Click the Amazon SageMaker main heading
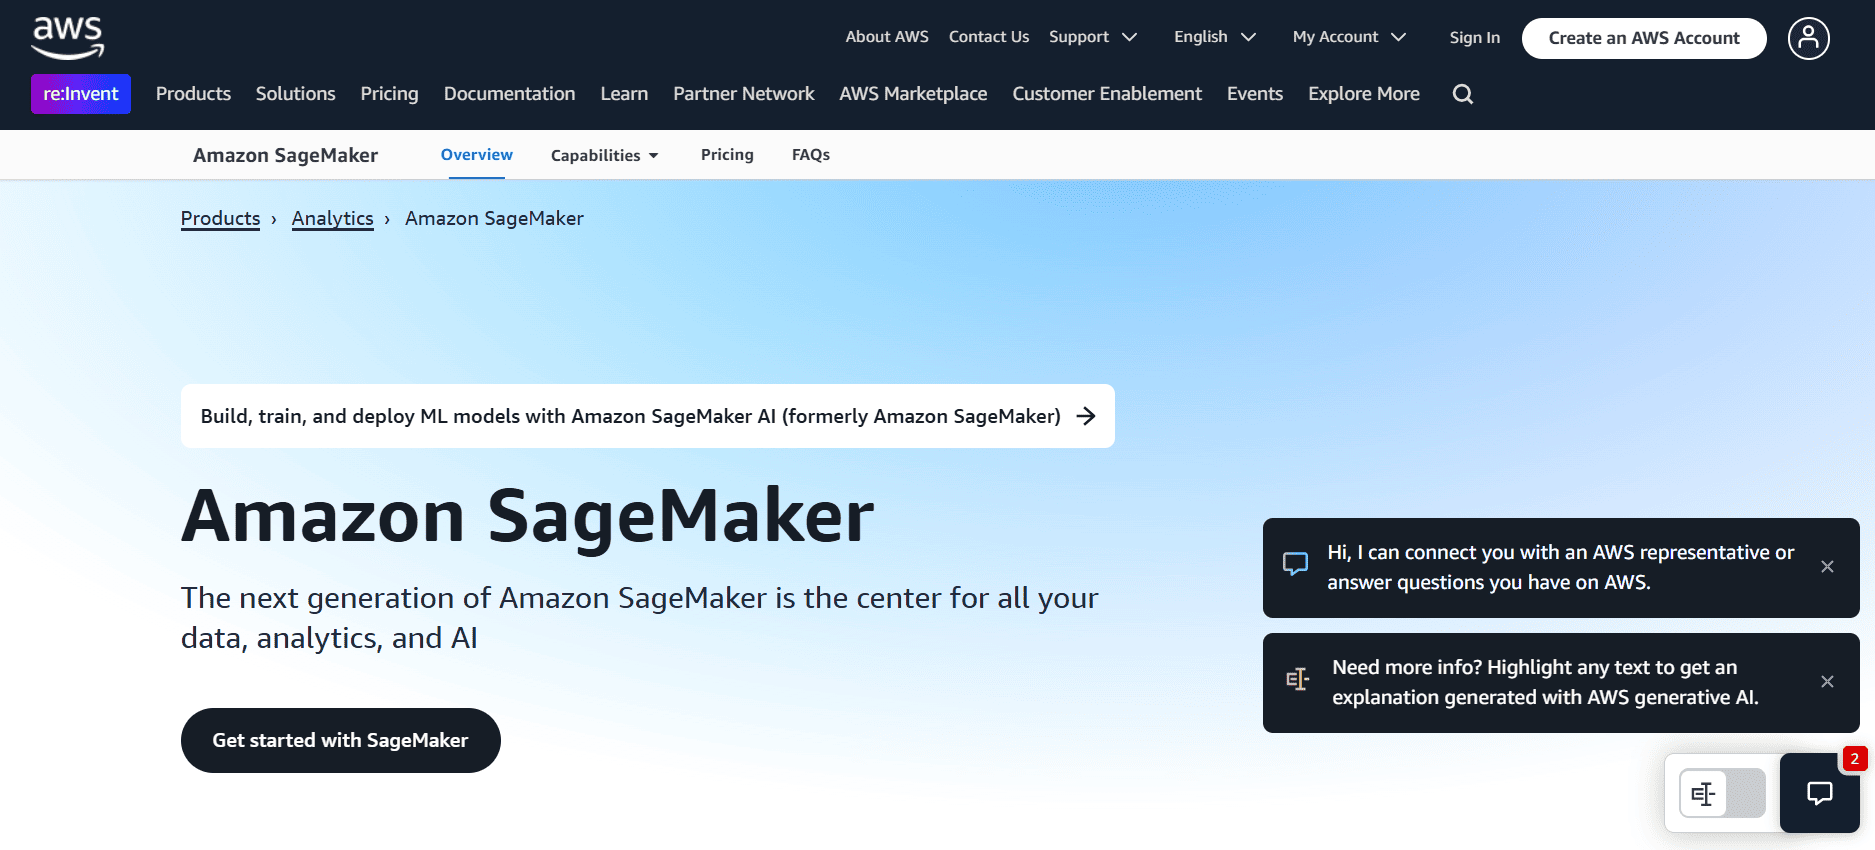The image size is (1875, 850). pyautogui.click(x=528, y=516)
